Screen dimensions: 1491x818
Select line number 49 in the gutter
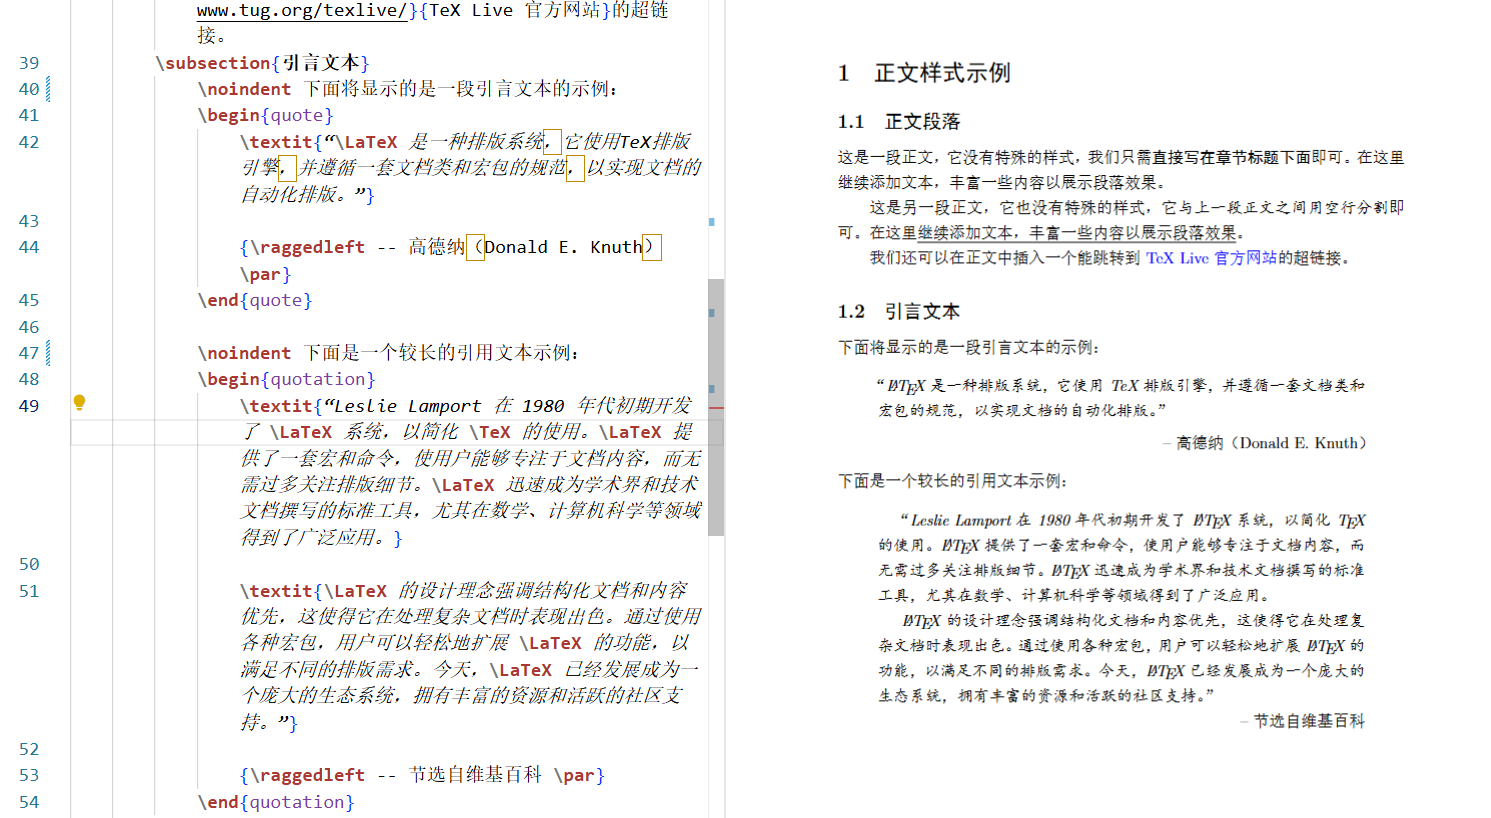29,405
